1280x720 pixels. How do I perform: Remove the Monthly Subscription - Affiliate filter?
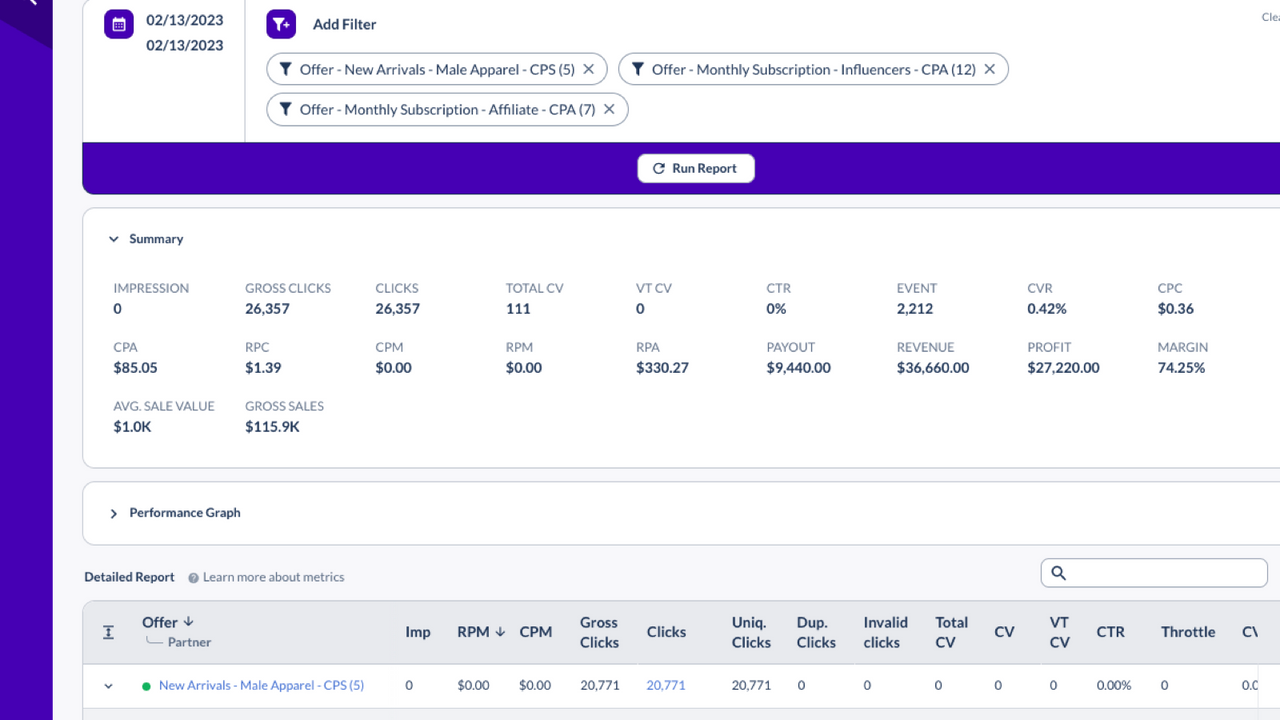609,109
